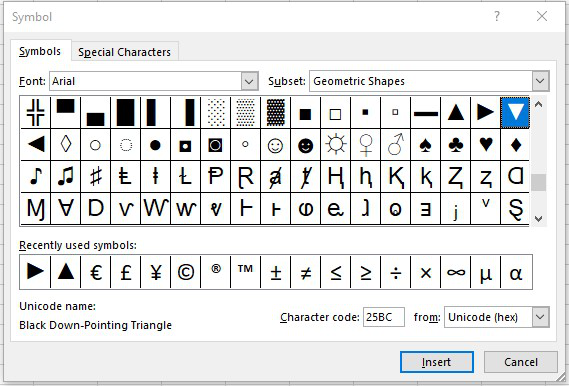
Task: Click the symbol grid scroll down arrow
Action: tap(539, 218)
